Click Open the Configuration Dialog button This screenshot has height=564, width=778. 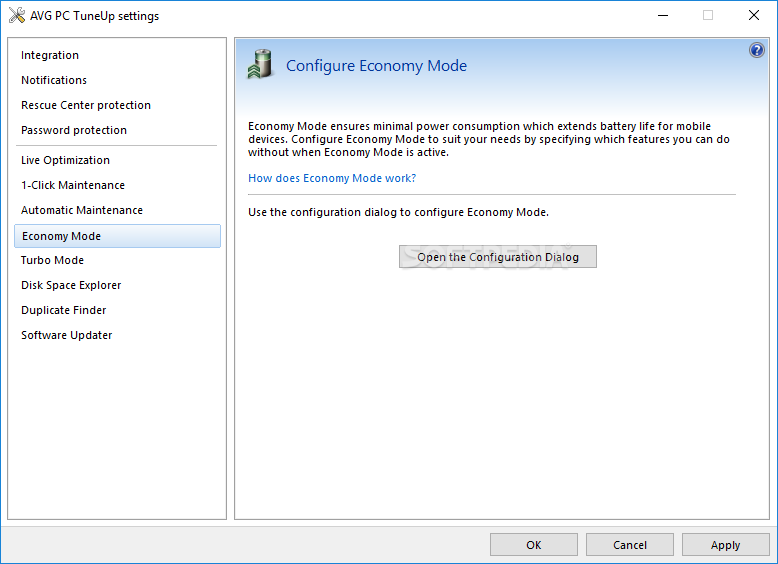tap(498, 257)
